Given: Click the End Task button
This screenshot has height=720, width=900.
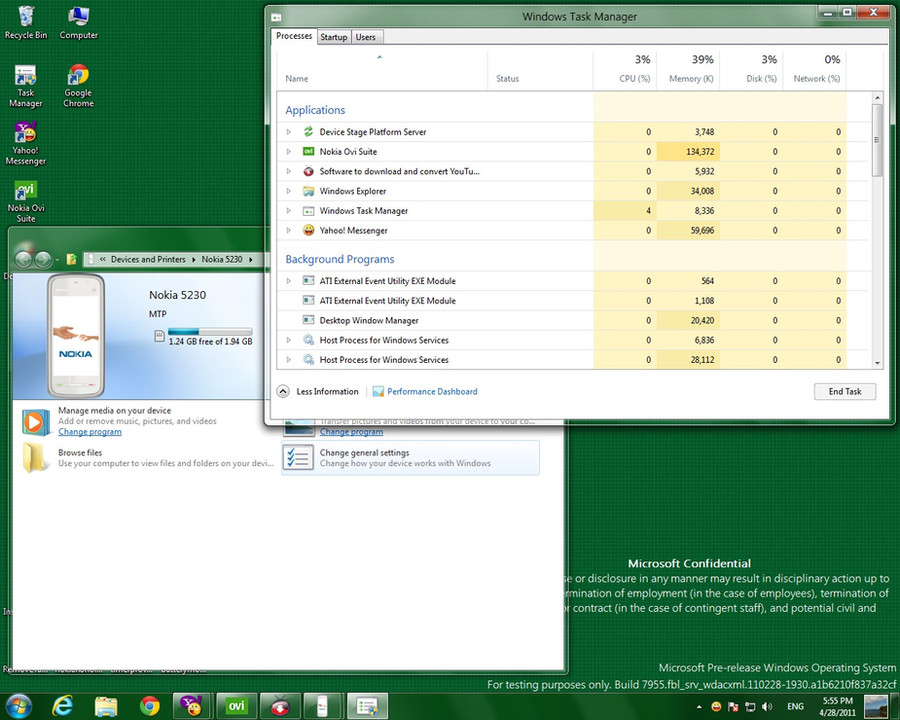Looking at the screenshot, I should [845, 392].
